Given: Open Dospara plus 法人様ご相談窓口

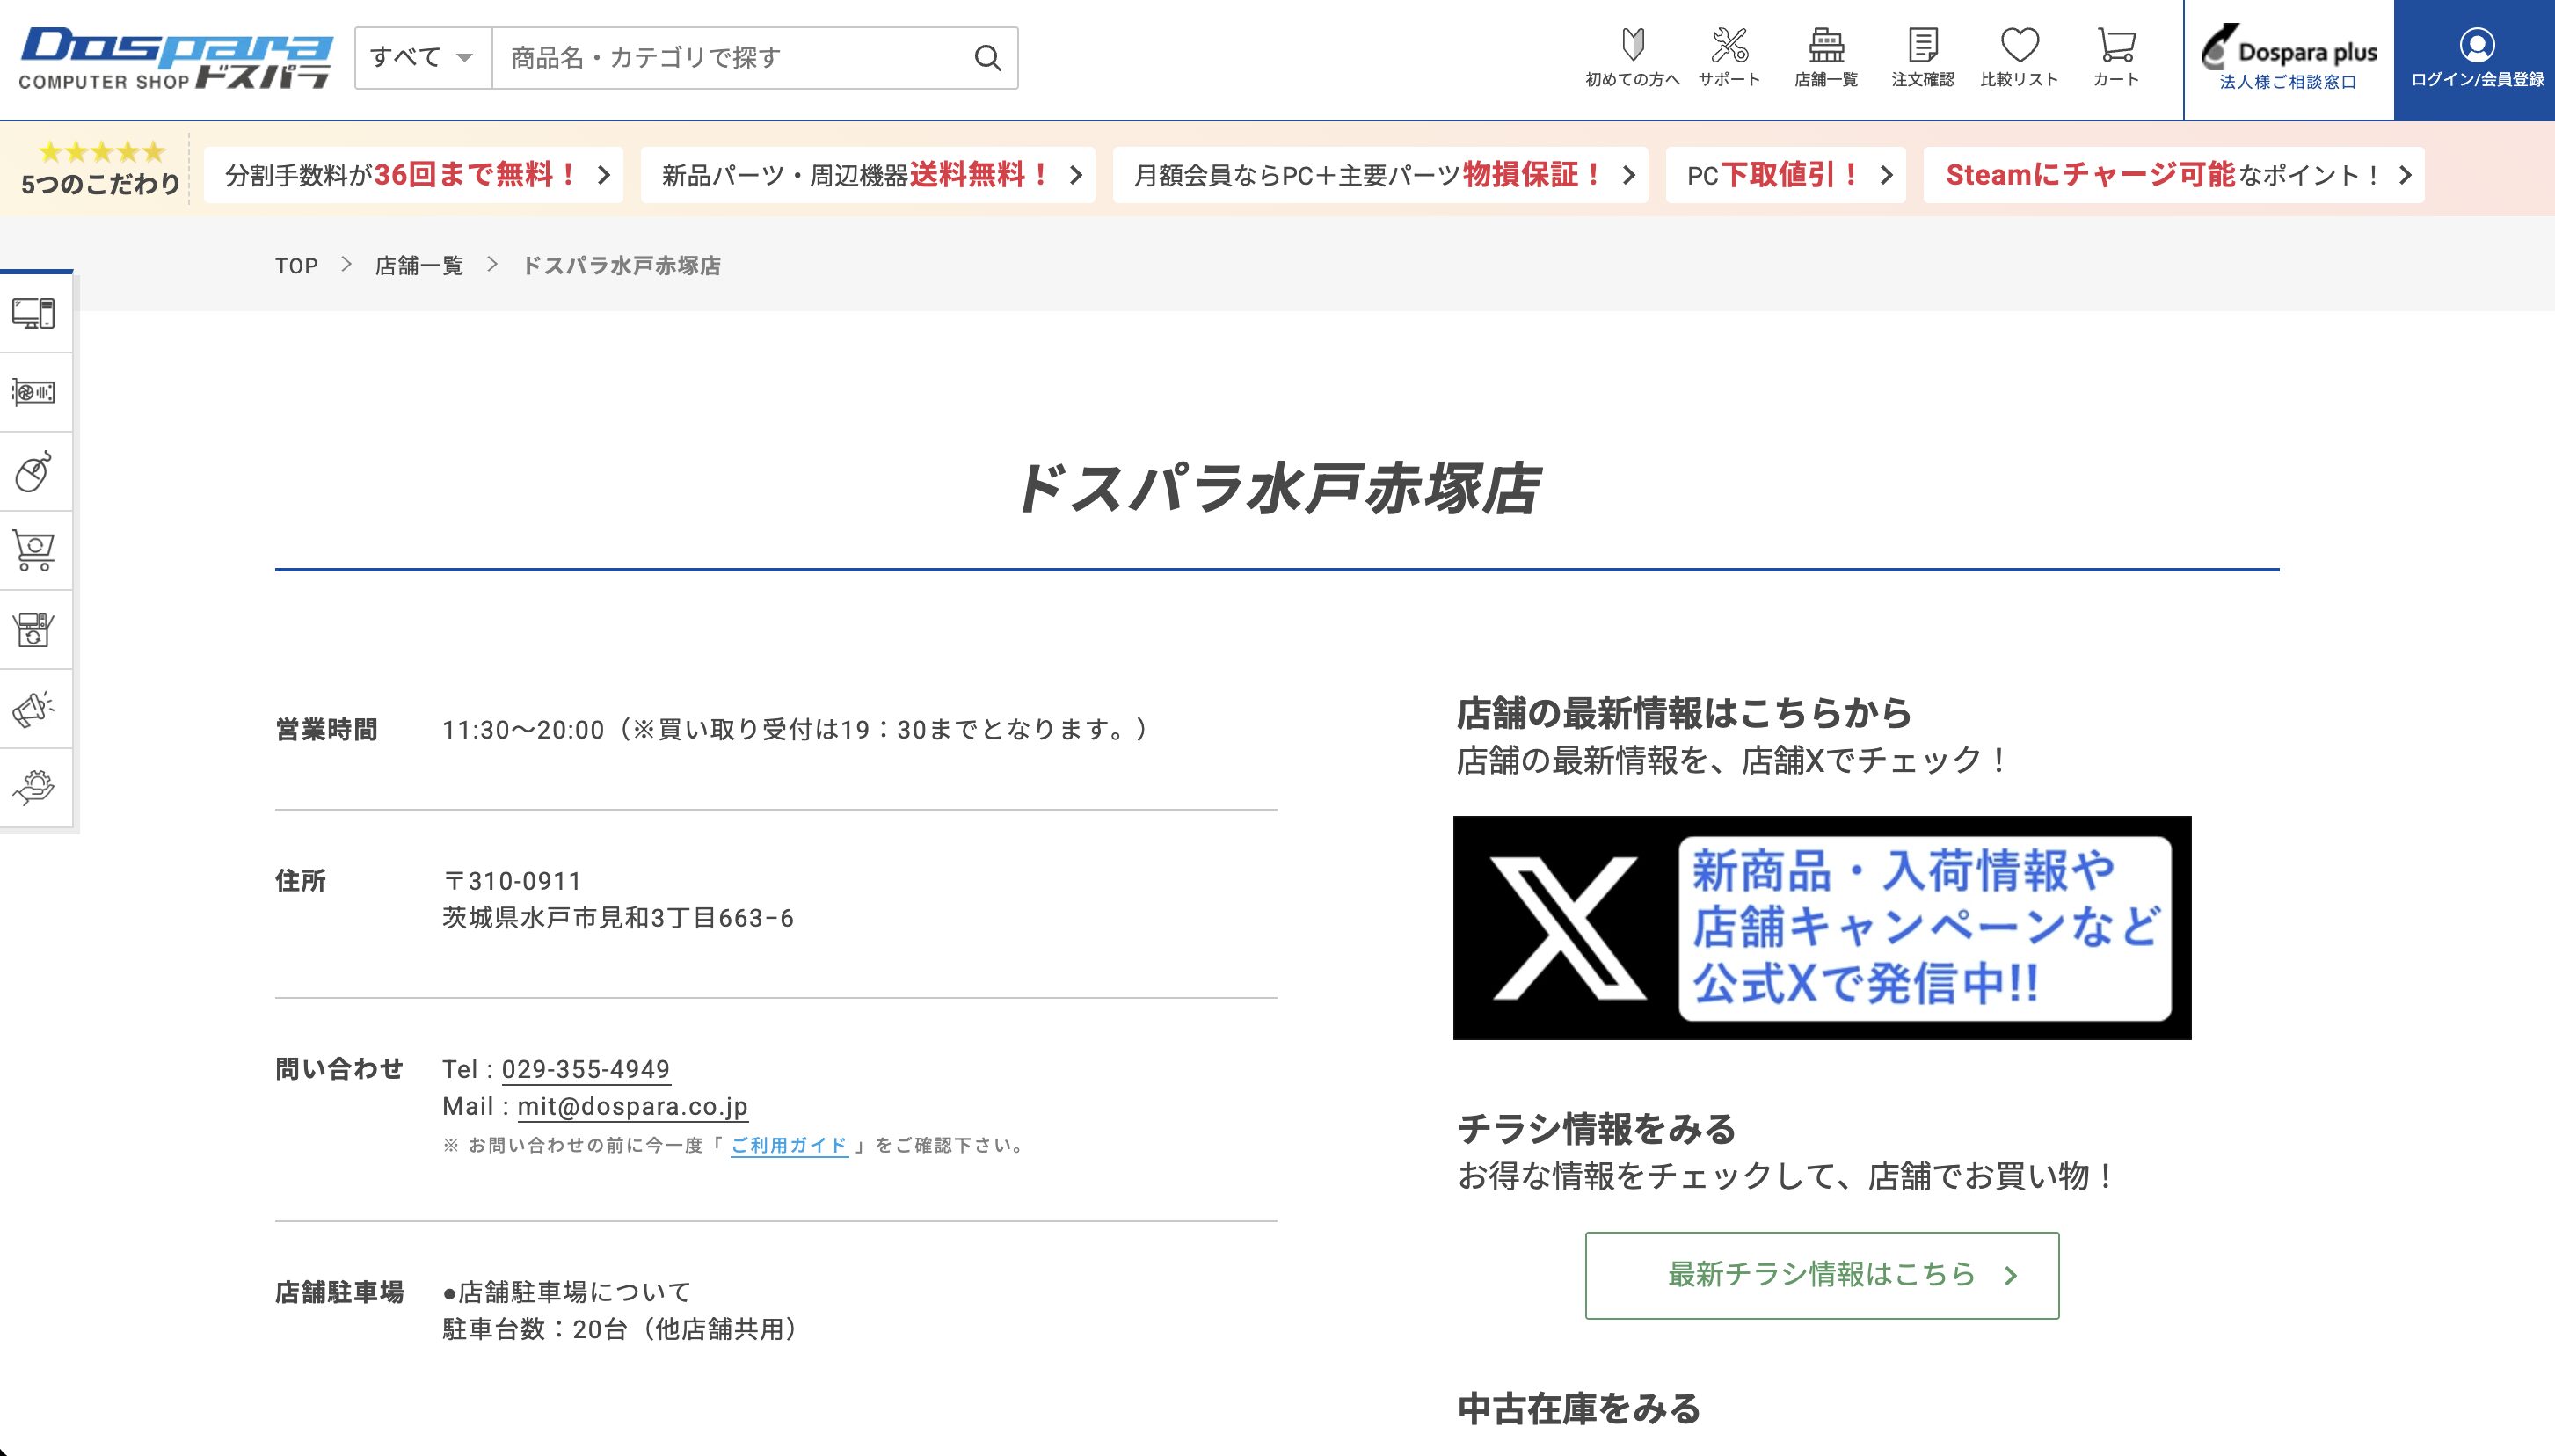Looking at the screenshot, I should point(2288,59).
